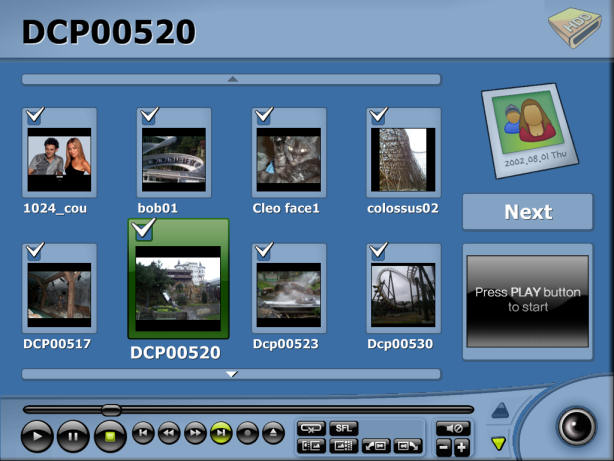
Task: Click the playback position slider knob
Action: click(x=111, y=410)
